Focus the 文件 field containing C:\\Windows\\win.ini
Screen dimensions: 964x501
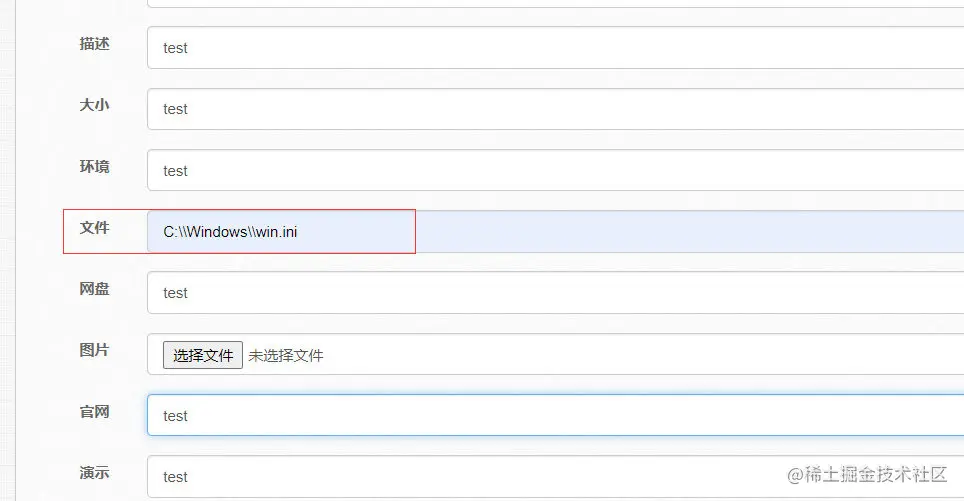555,232
